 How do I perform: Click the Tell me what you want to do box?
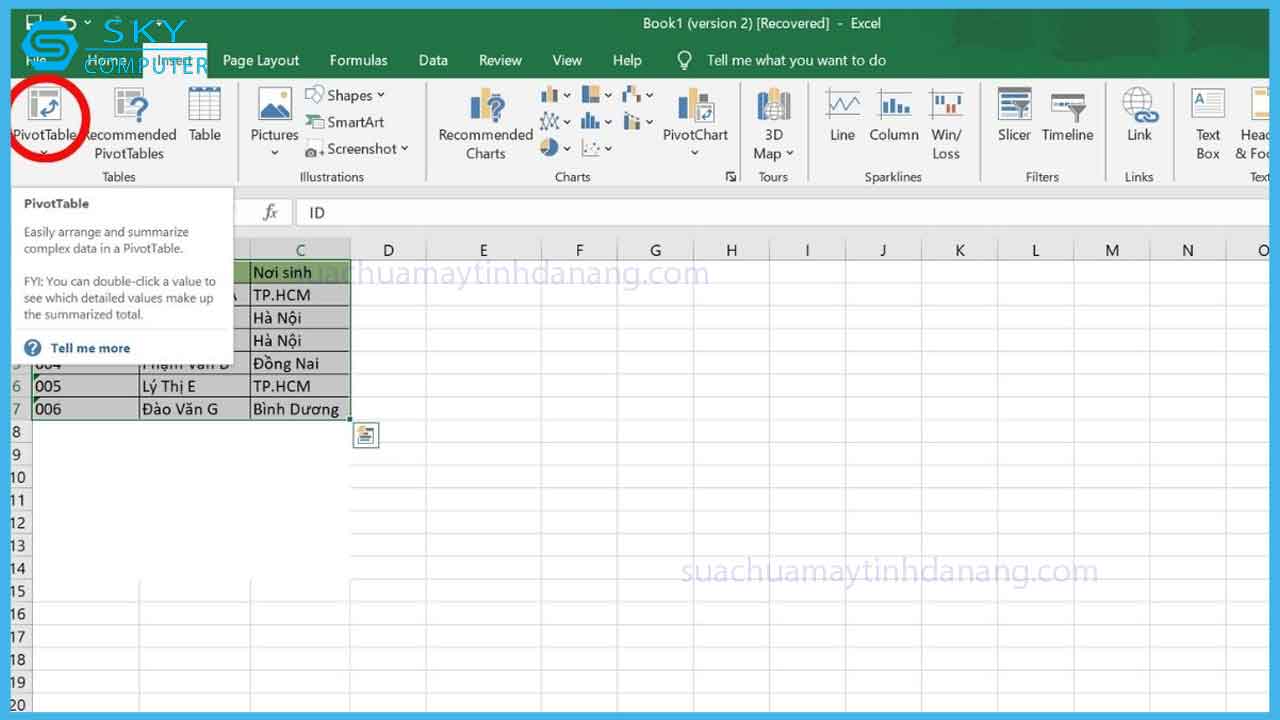pos(796,60)
